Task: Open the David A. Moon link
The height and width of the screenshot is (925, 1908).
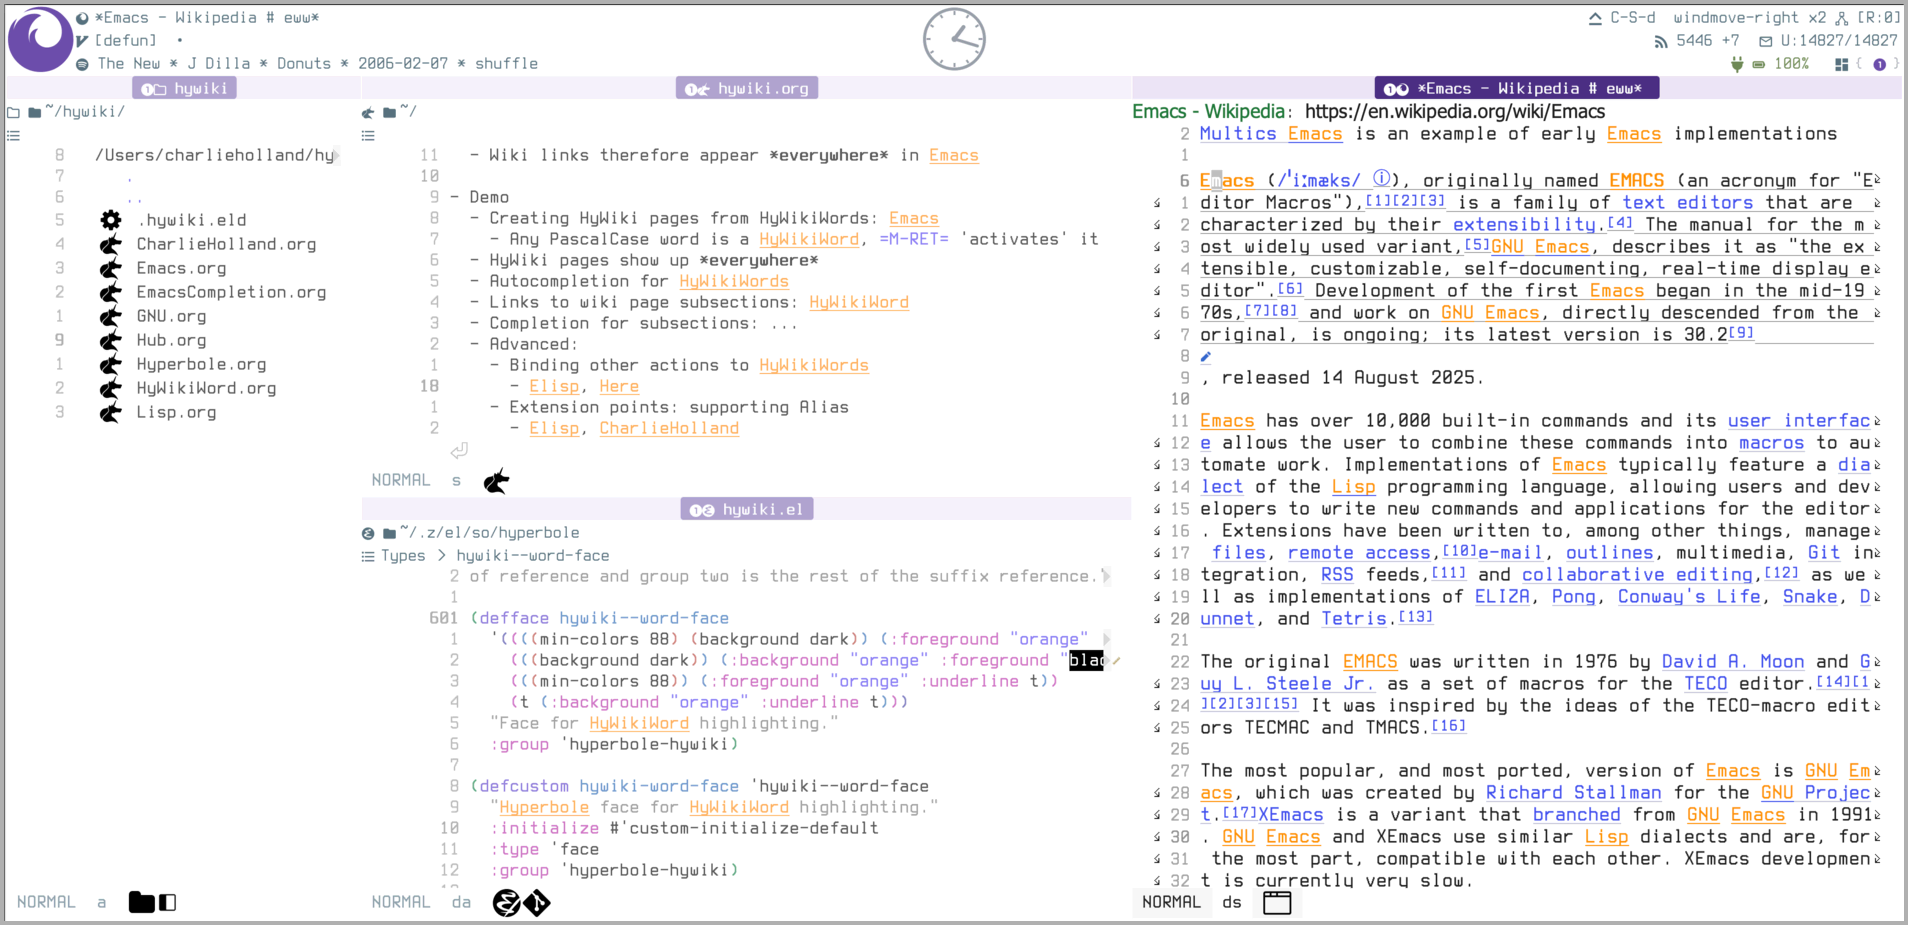Action: click(x=1733, y=661)
